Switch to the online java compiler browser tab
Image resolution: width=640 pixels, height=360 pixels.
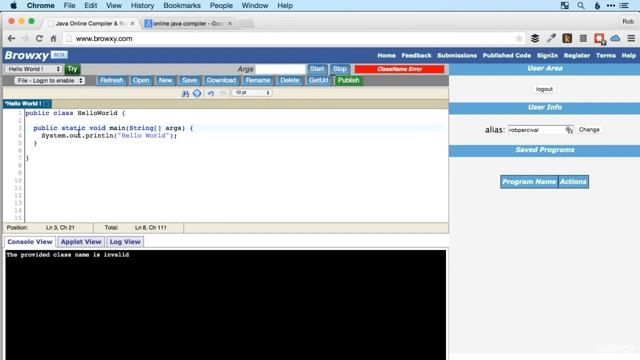click(188, 24)
